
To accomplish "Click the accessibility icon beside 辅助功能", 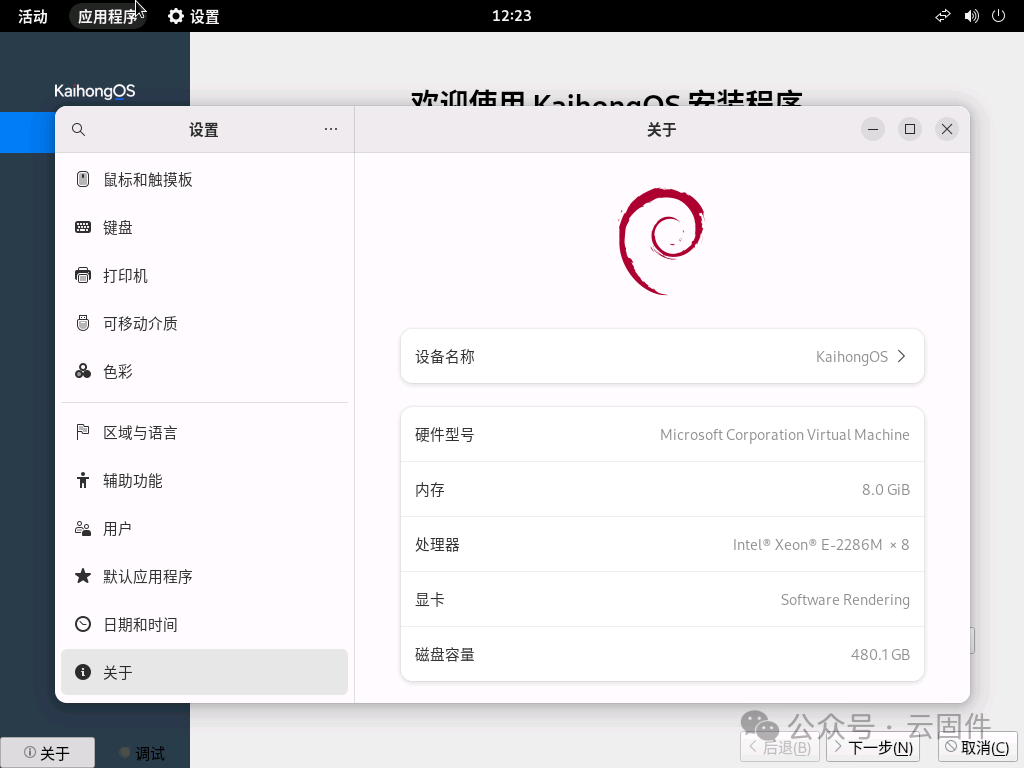I will 83,480.
